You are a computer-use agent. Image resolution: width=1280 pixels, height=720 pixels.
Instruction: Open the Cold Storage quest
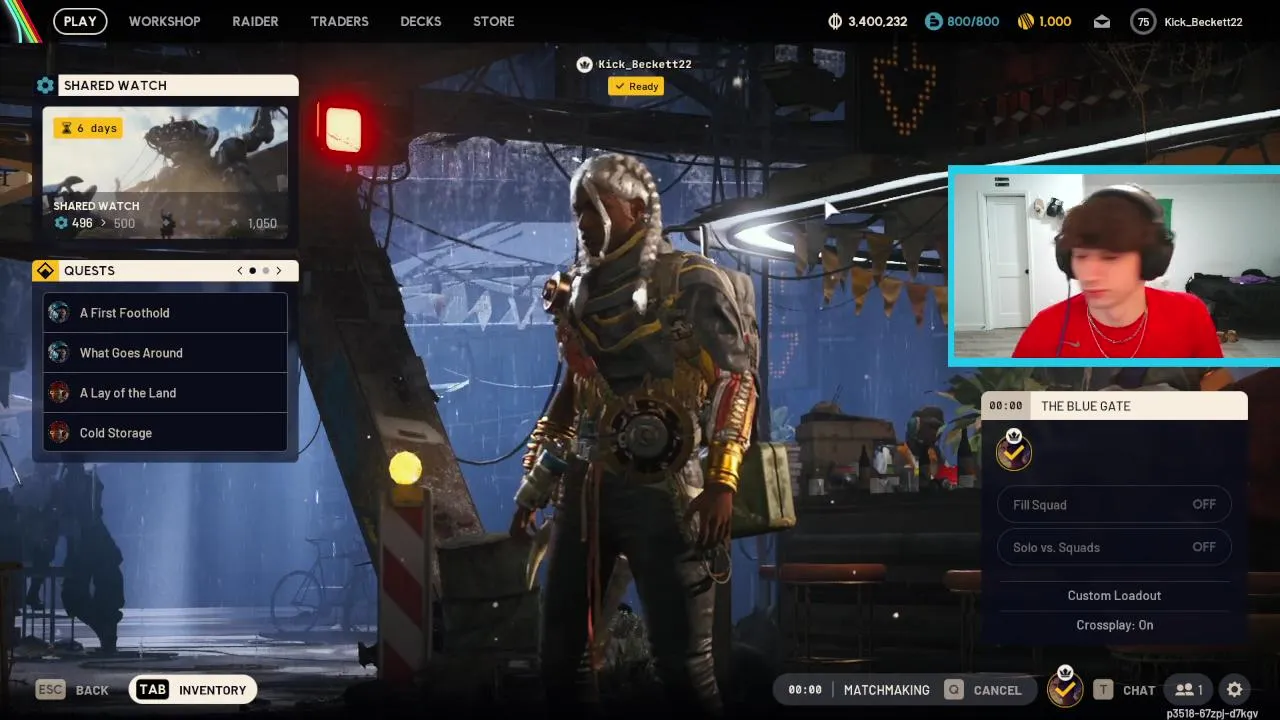[165, 433]
